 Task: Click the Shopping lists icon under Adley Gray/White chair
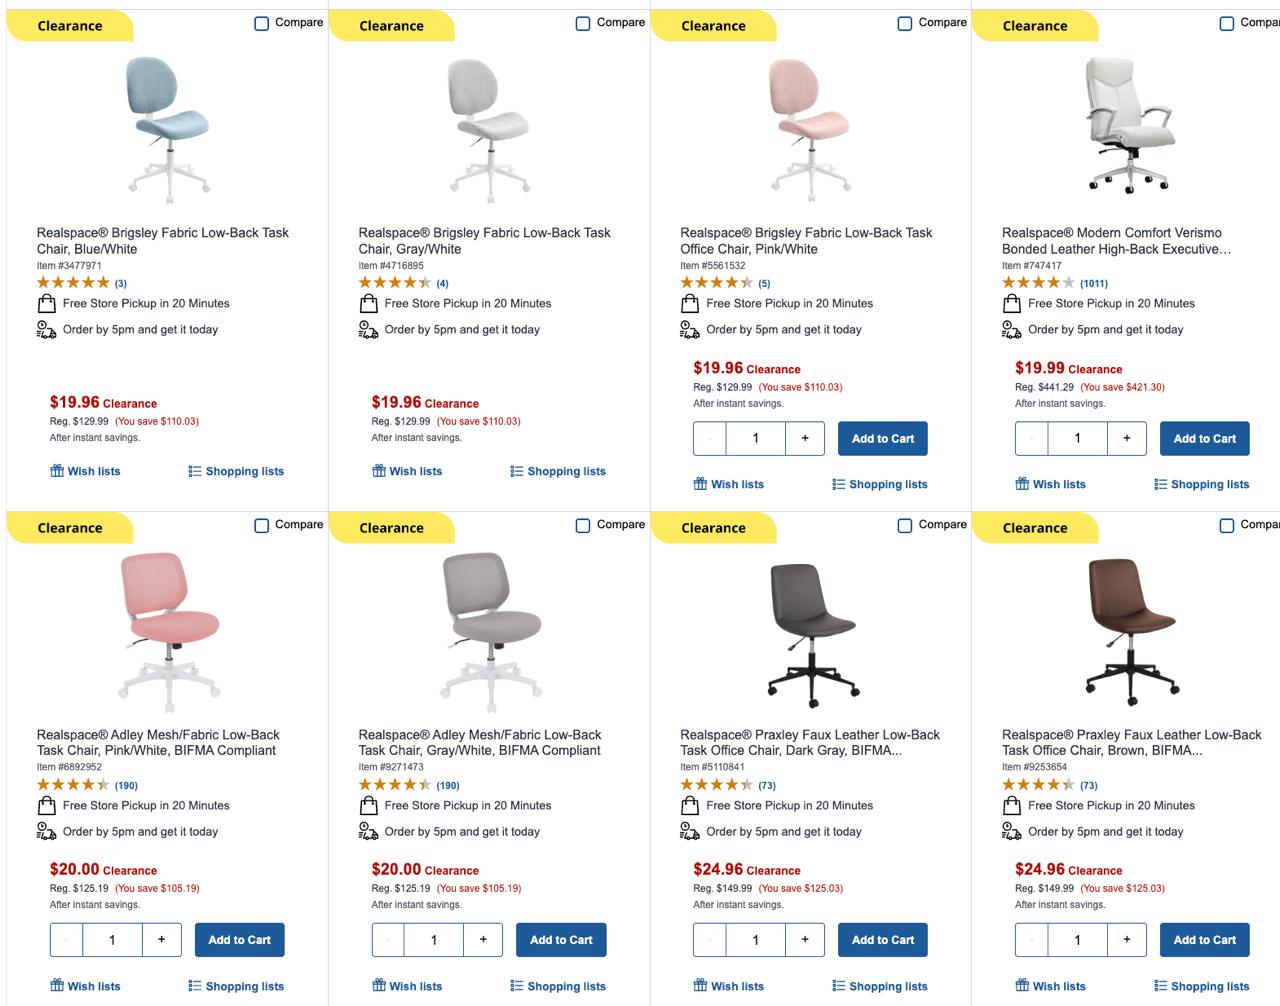click(516, 986)
